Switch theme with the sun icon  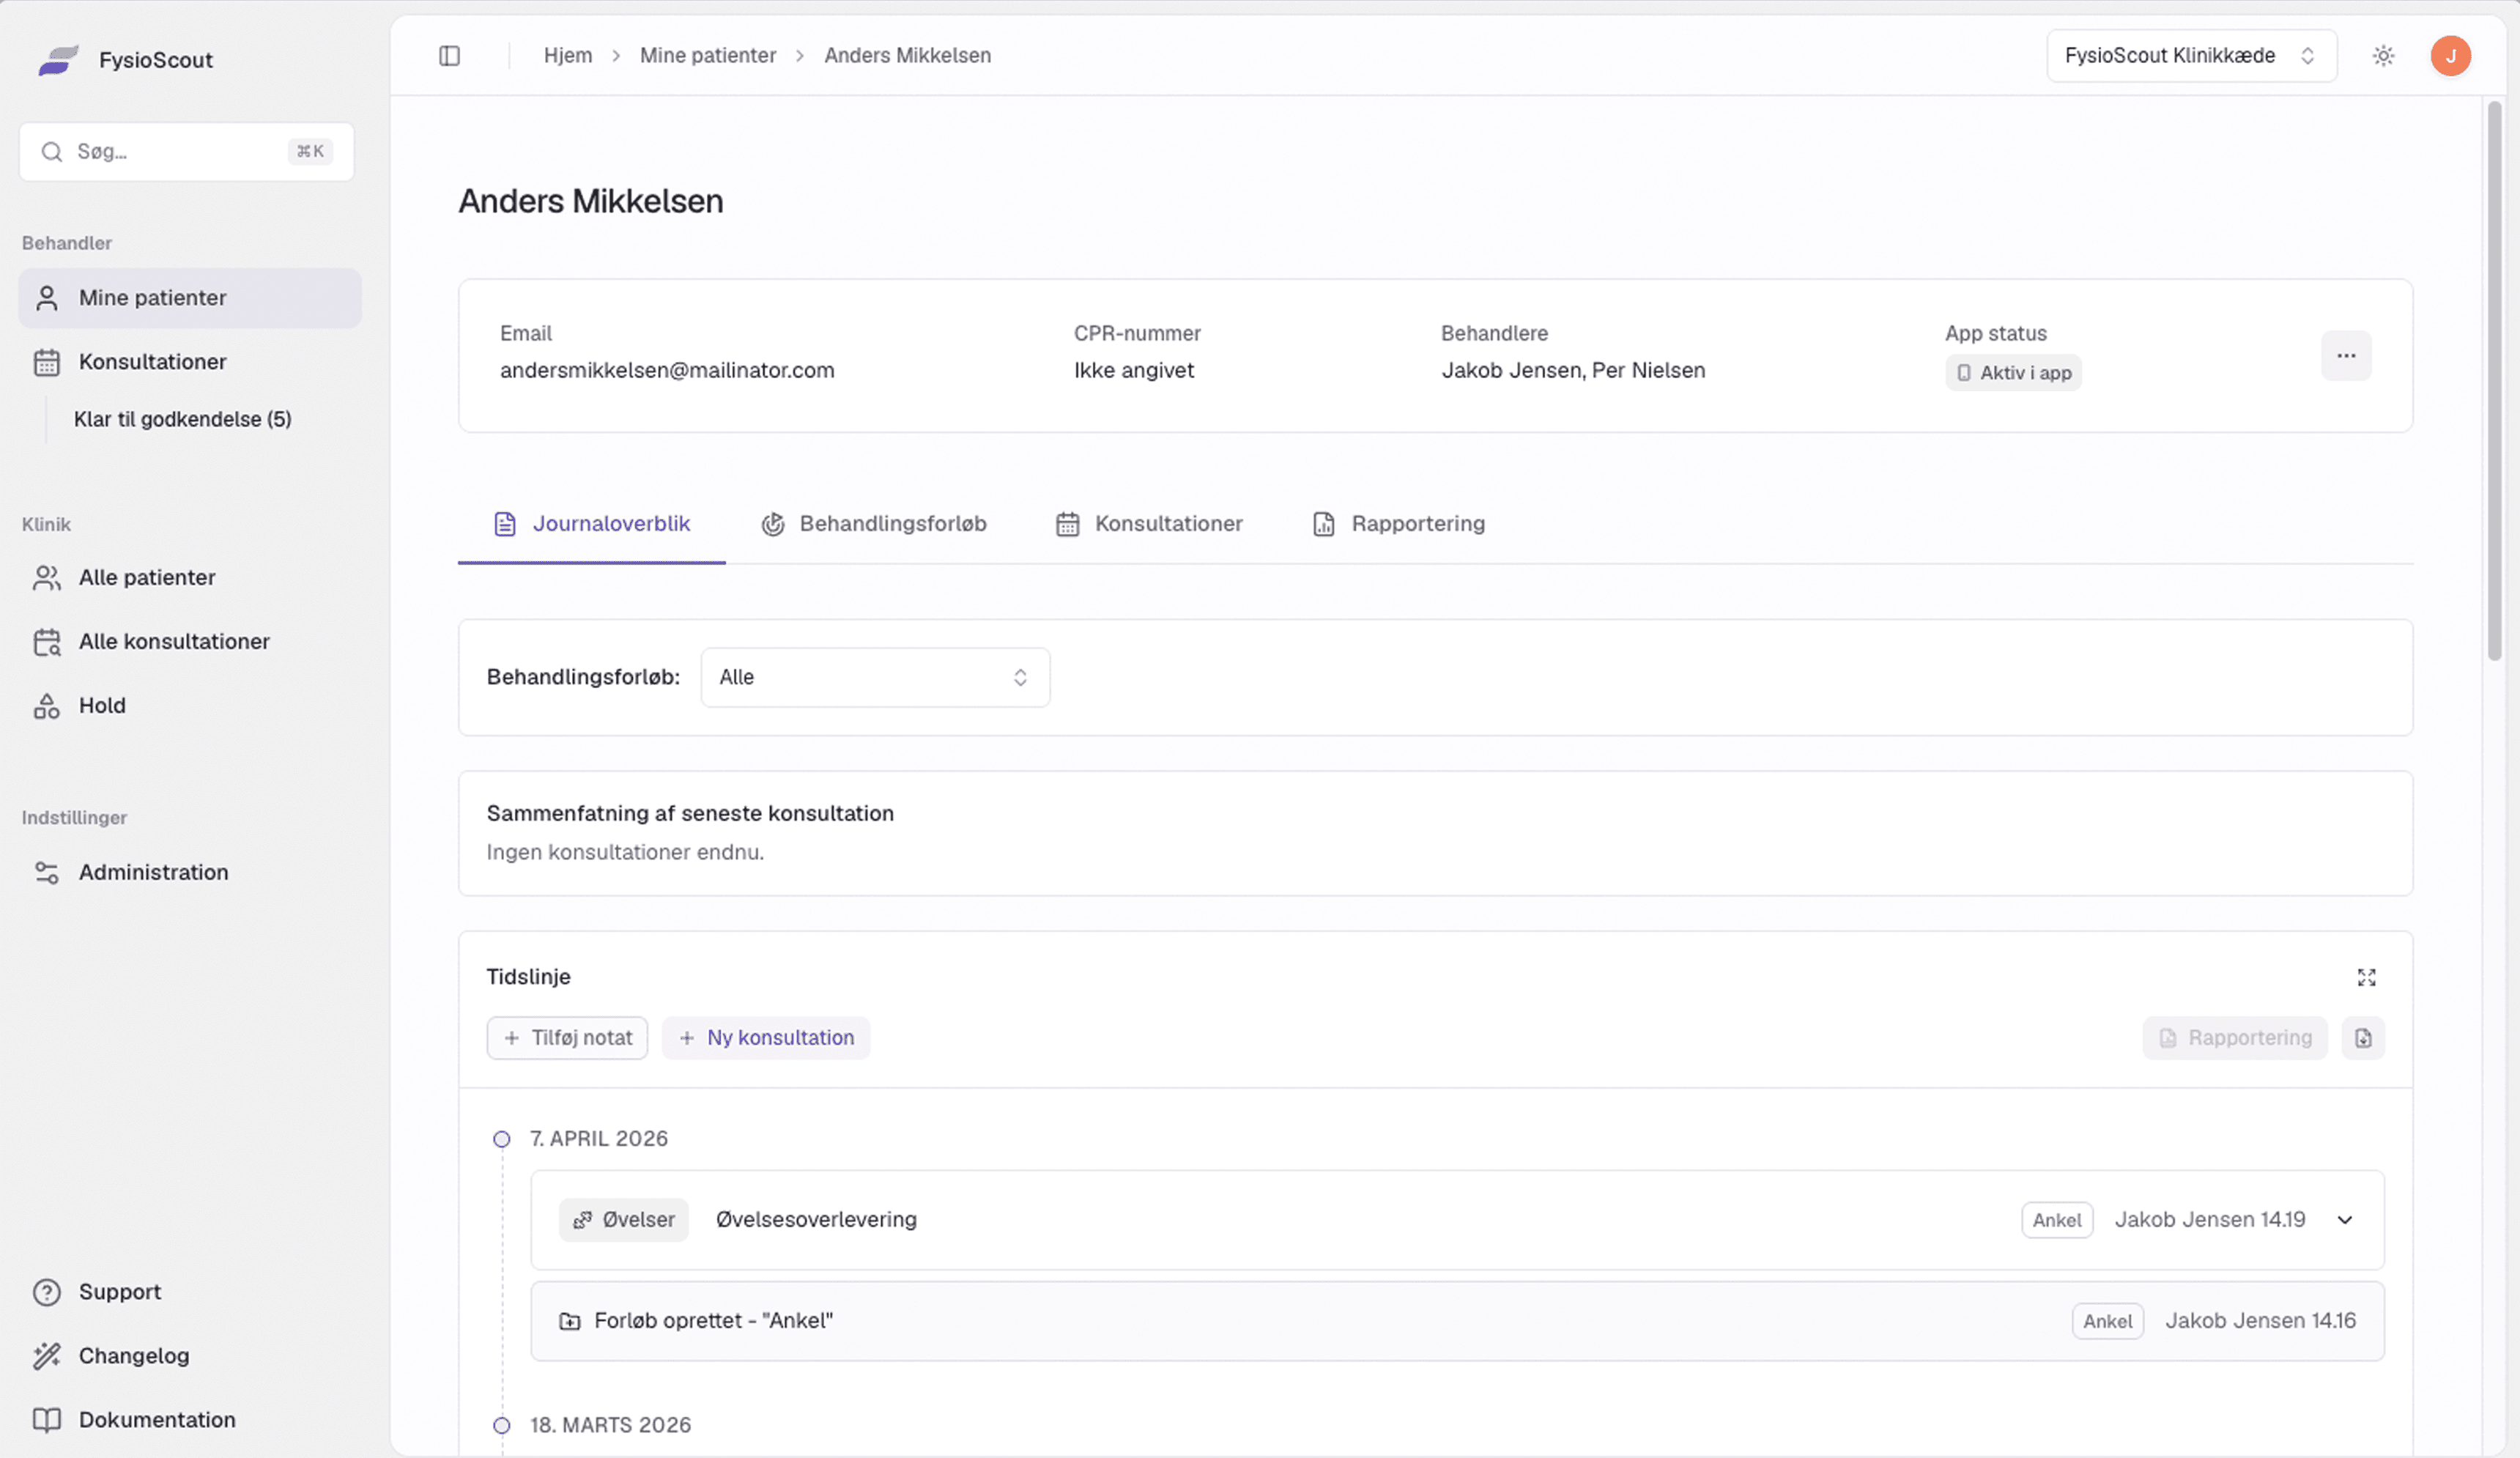coord(2384,56)
